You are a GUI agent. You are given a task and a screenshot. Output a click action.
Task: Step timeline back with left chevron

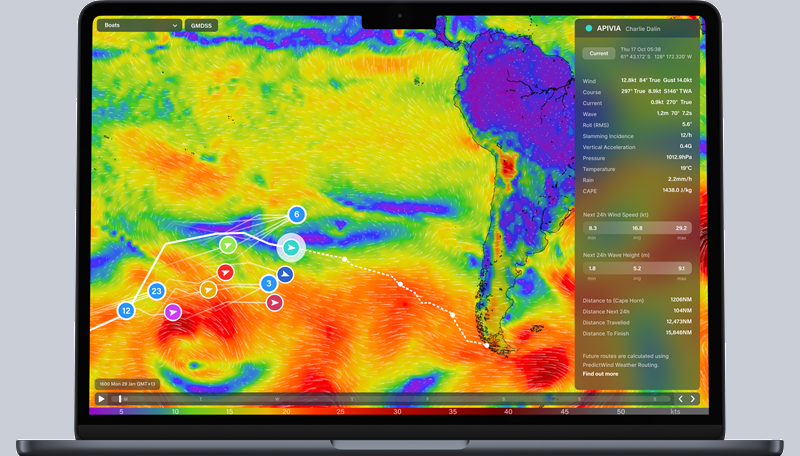pos(680,399)
